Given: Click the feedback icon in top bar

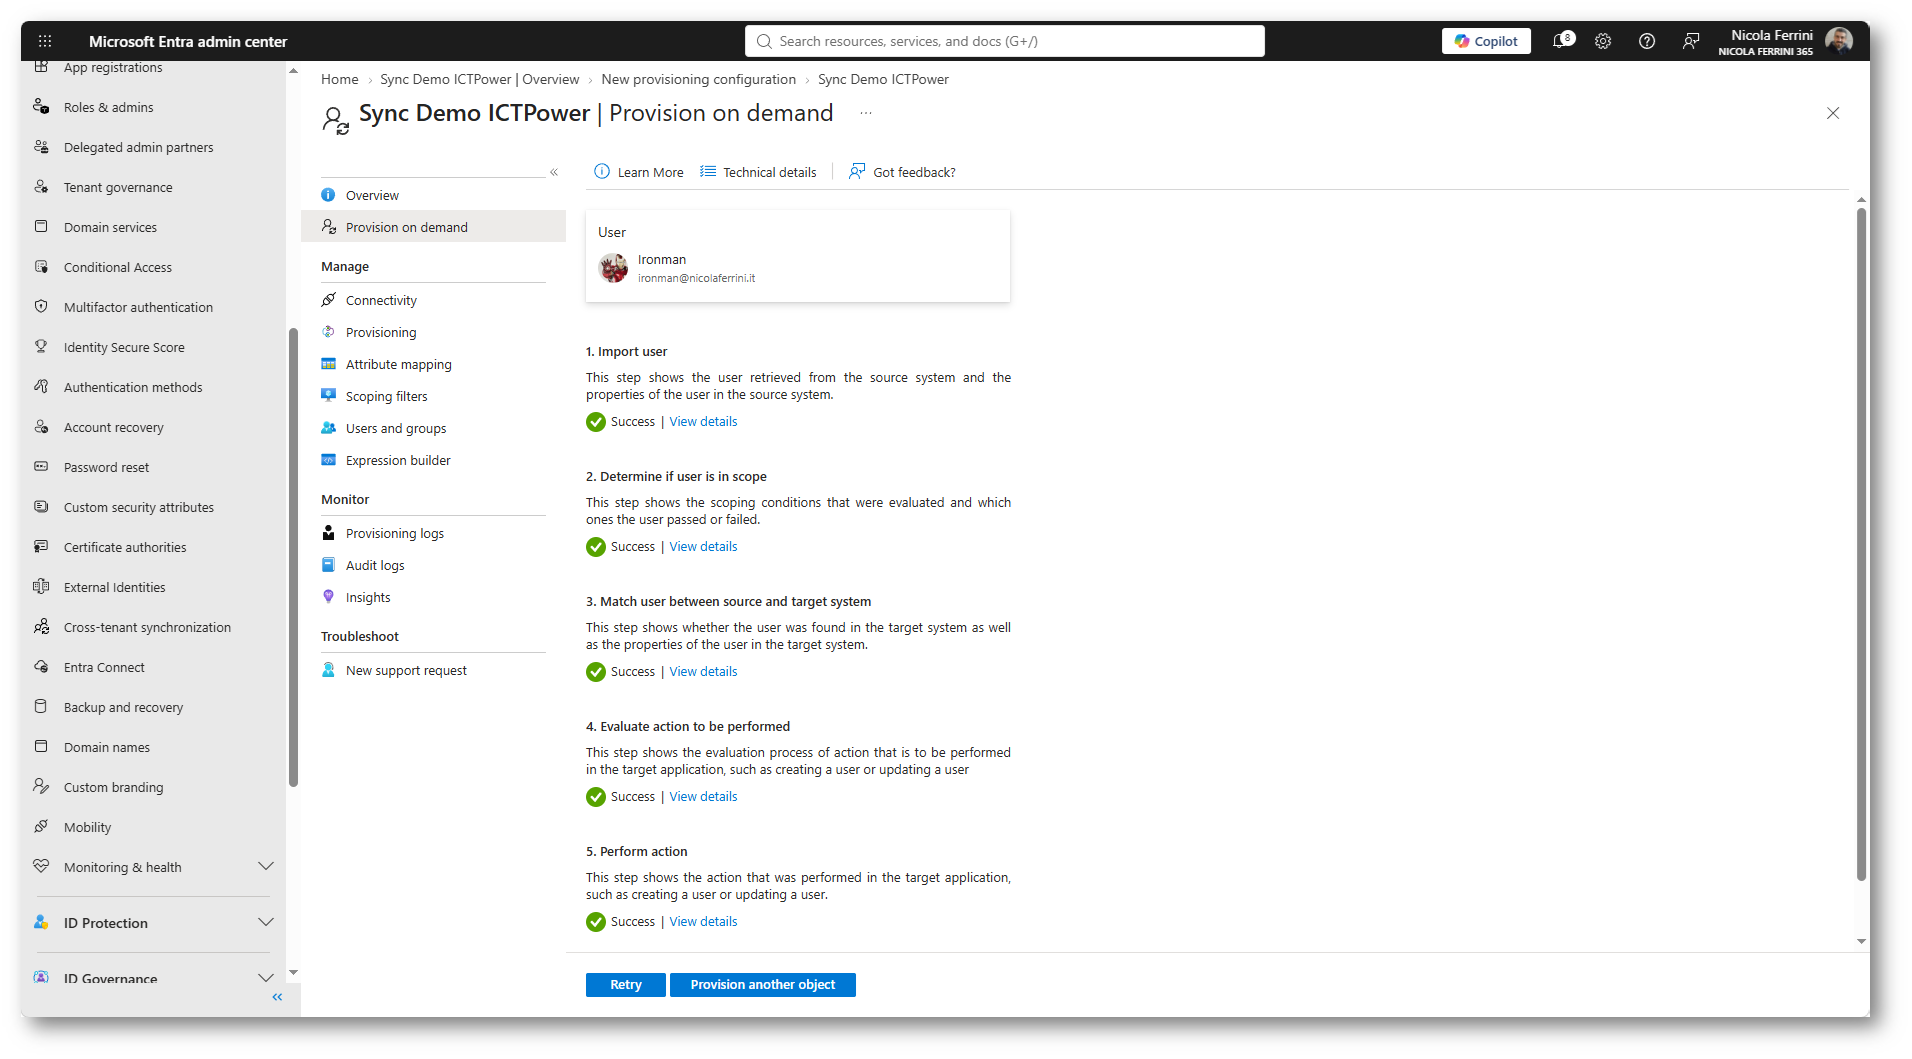Looking at the screenshot, I should (1691, 41).
